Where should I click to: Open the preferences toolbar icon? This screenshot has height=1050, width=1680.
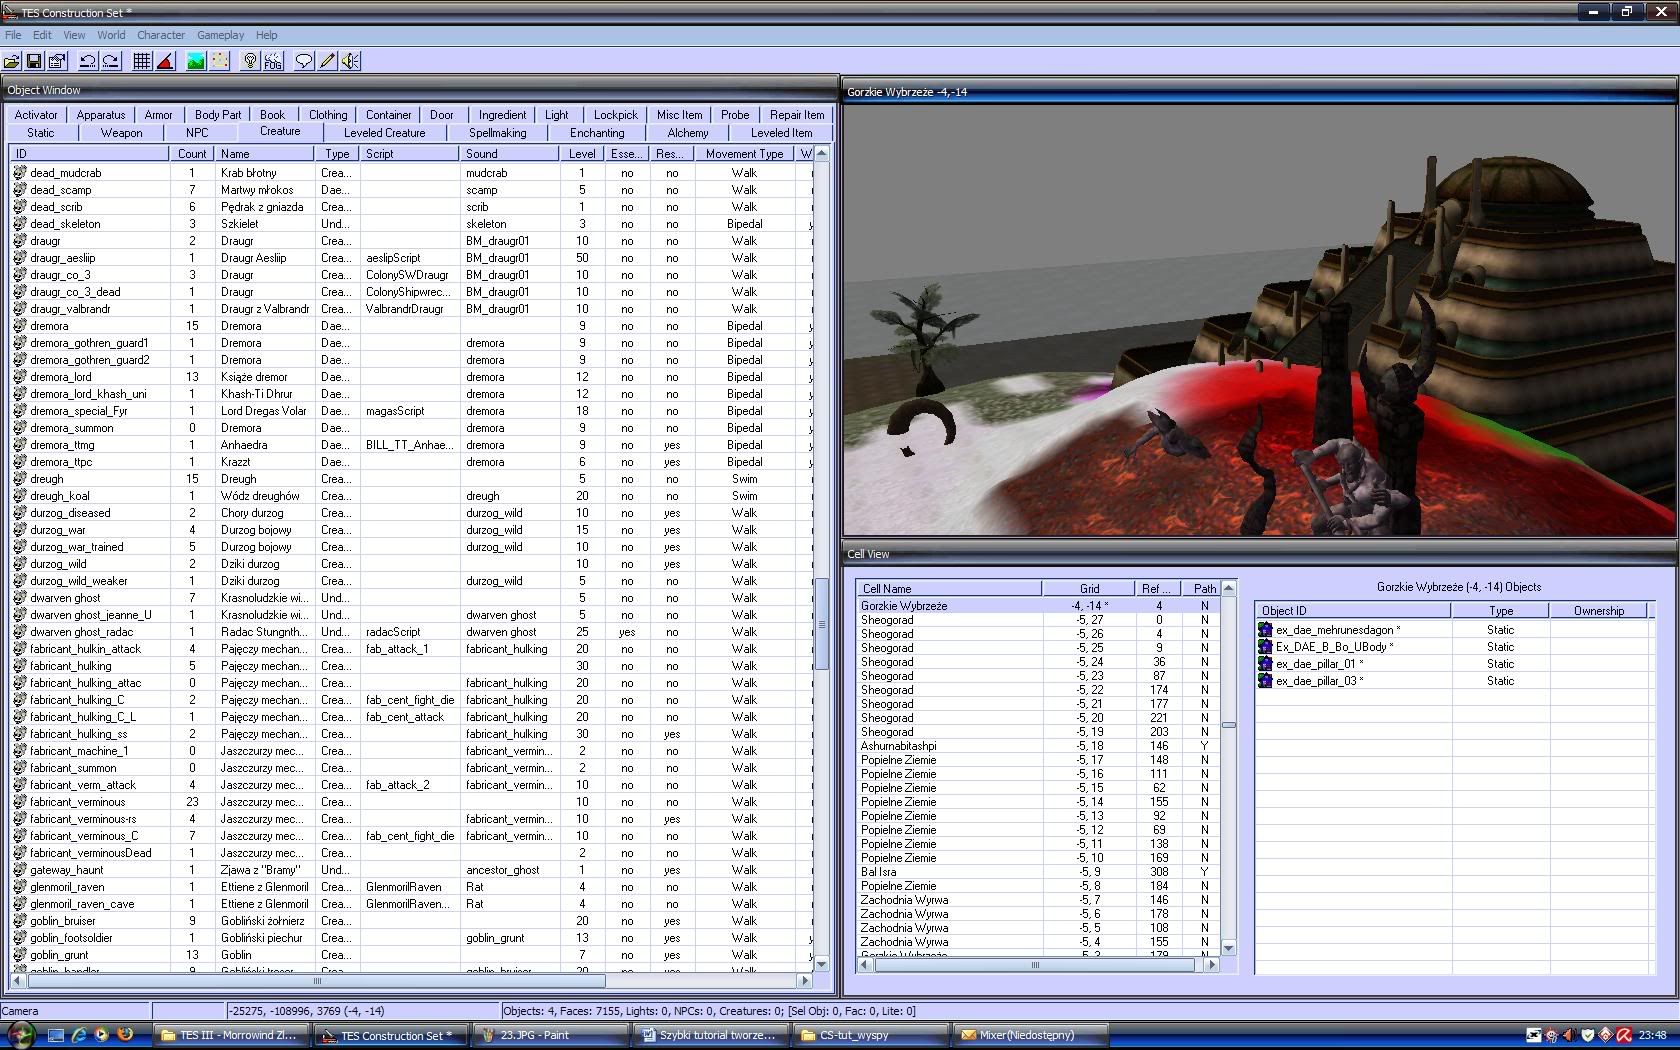[x=57, y=61]
